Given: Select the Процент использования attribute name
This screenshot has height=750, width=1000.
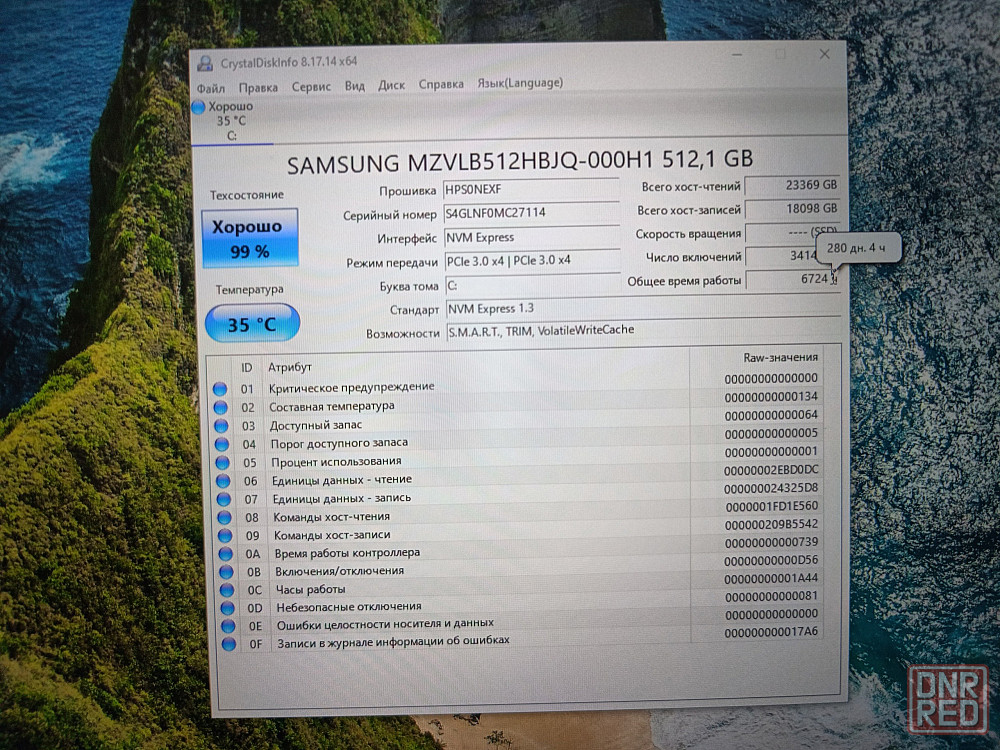Looking at the screenshot, I should pos(336,462).
